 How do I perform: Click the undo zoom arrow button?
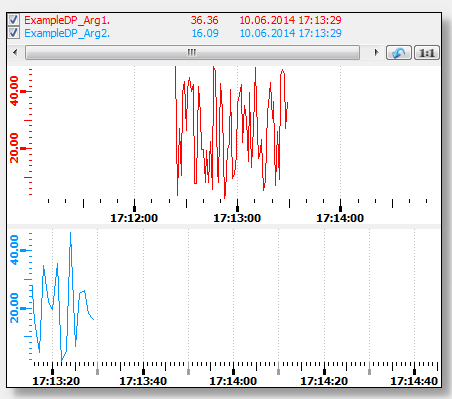[x=399, y=53]
